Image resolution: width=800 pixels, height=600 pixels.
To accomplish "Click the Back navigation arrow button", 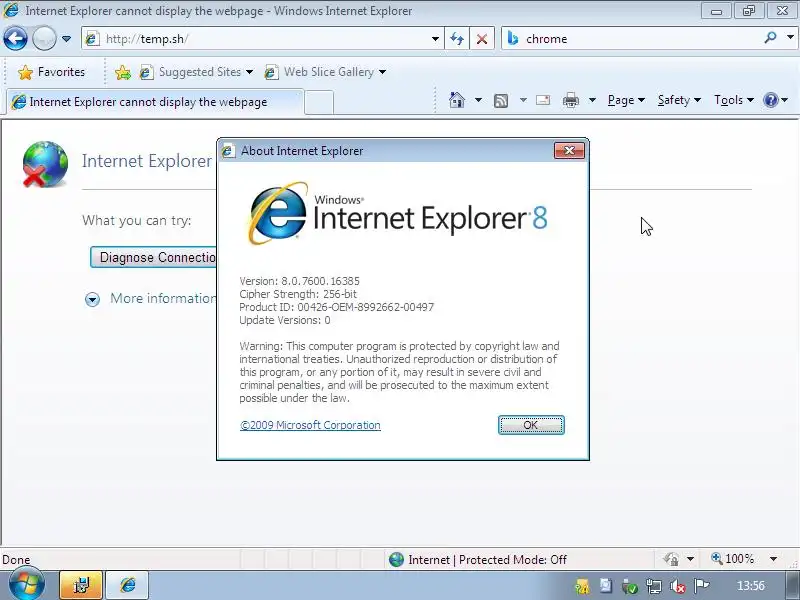I will (x=15, y=39).
